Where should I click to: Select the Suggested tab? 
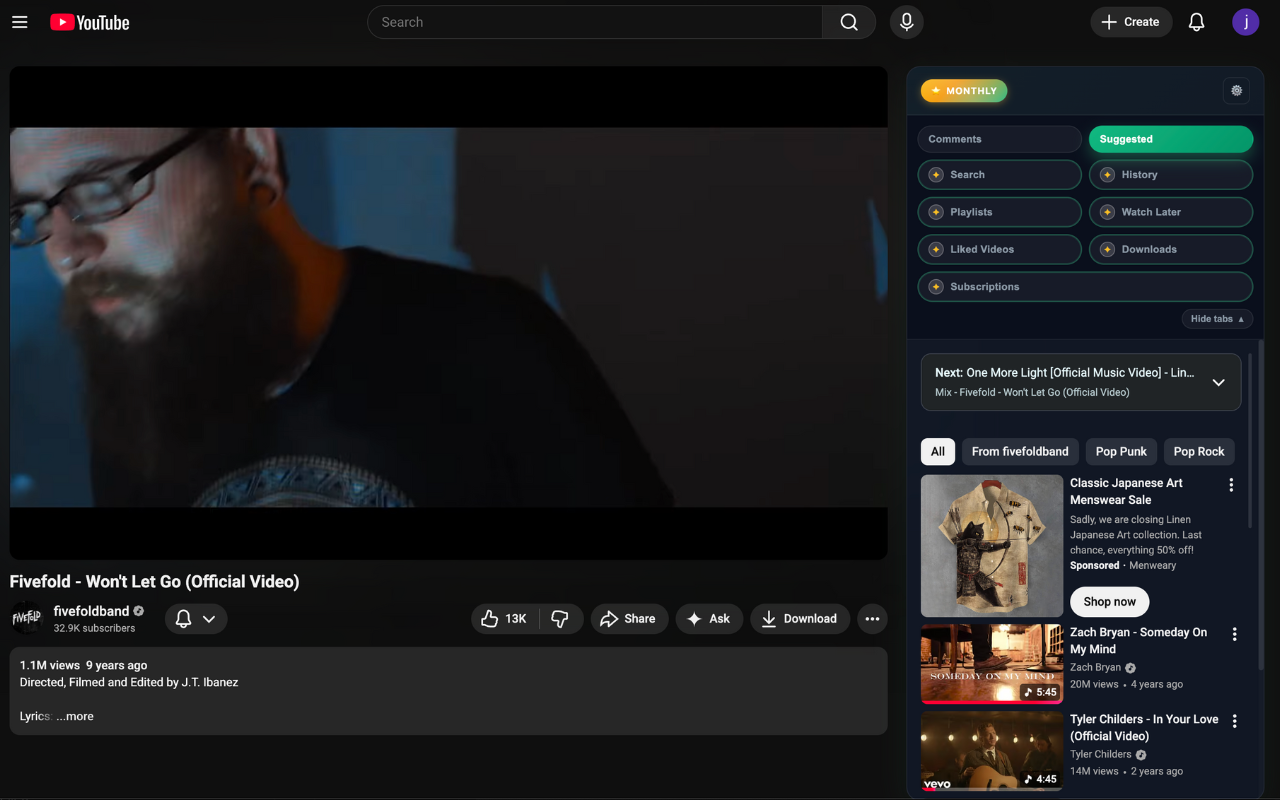point(1171,139)
